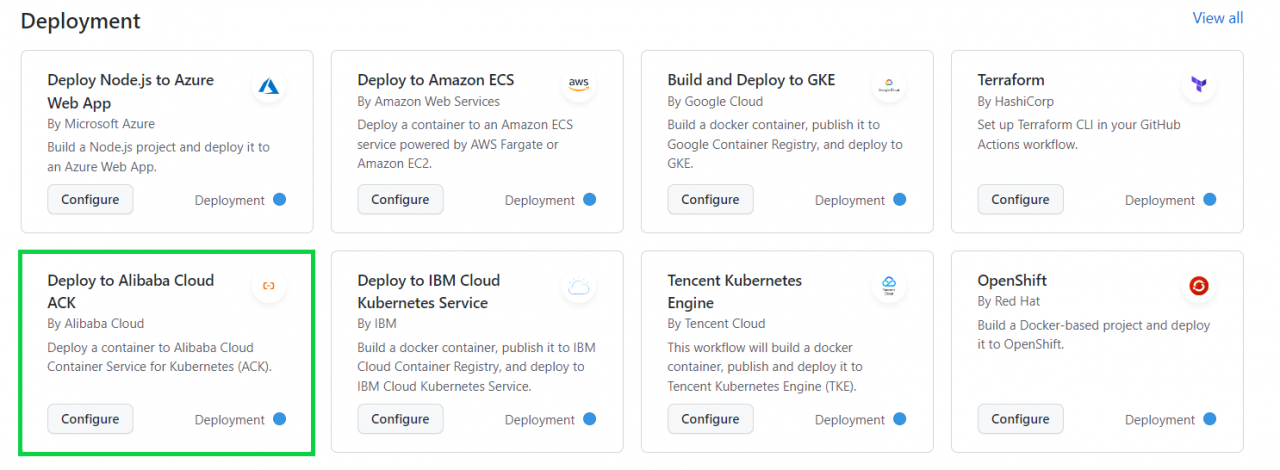The height and width of the screenshot is (470, 1280).
Task: Click blue Deployment dot on GKE card
Action: tap(899, 199)
